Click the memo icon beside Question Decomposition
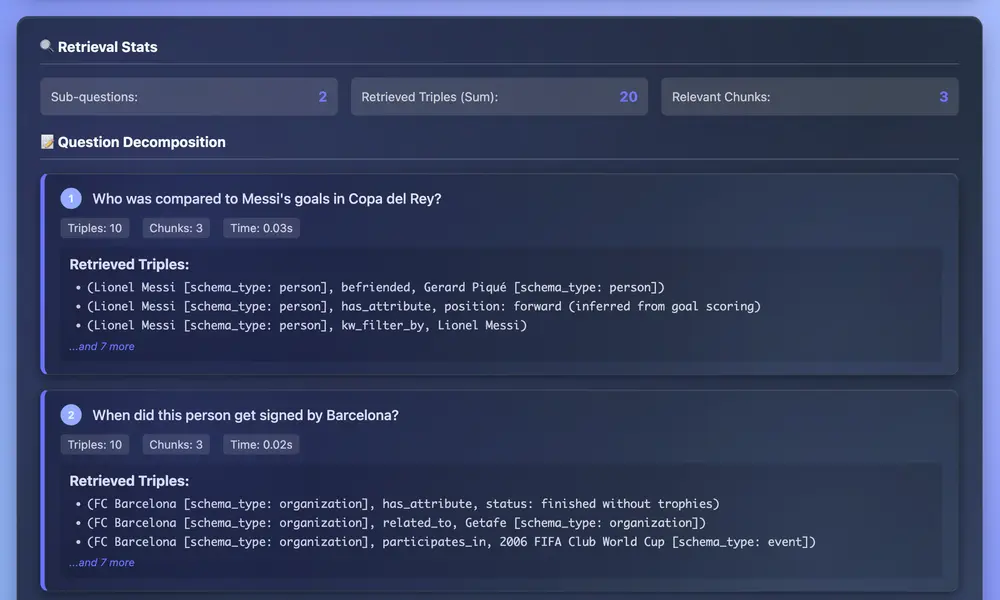The image size is (1000, 600). tap(47, 142)
